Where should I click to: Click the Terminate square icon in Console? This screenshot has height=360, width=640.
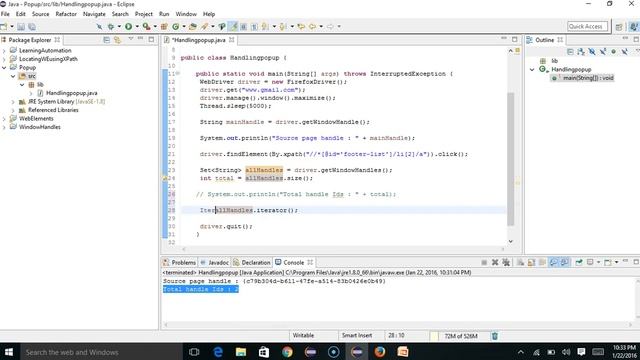(x=484, y=262)
